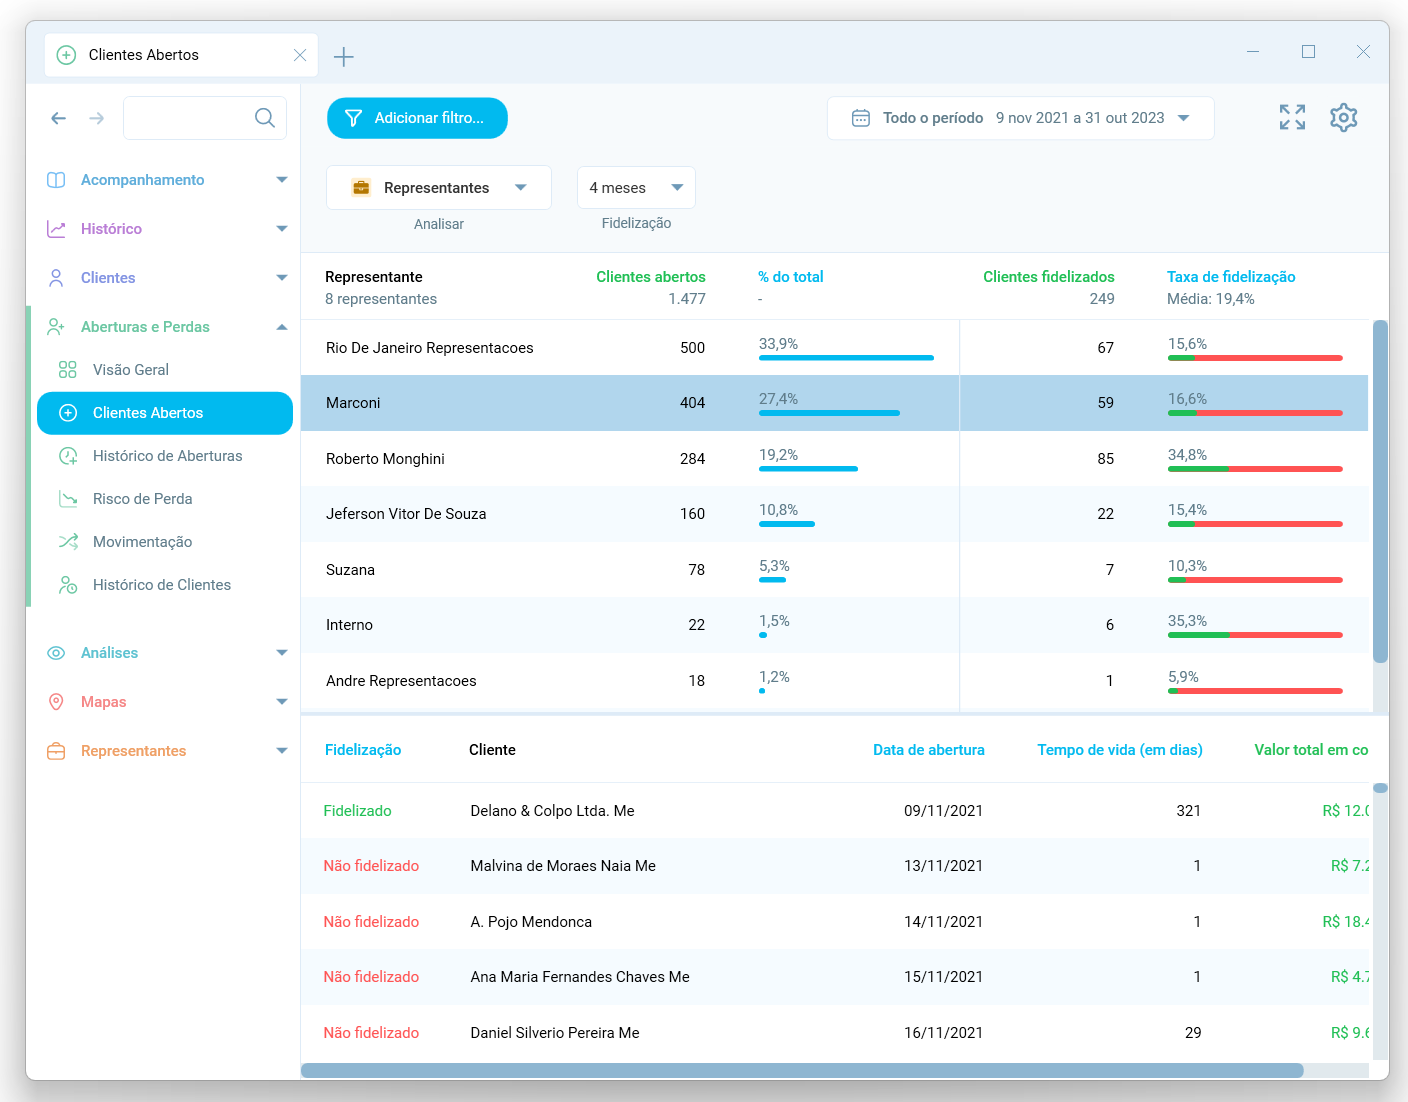The image size is (1408, 1102).
Task: Expand the Clientes menu section
Action: (282, 278)
